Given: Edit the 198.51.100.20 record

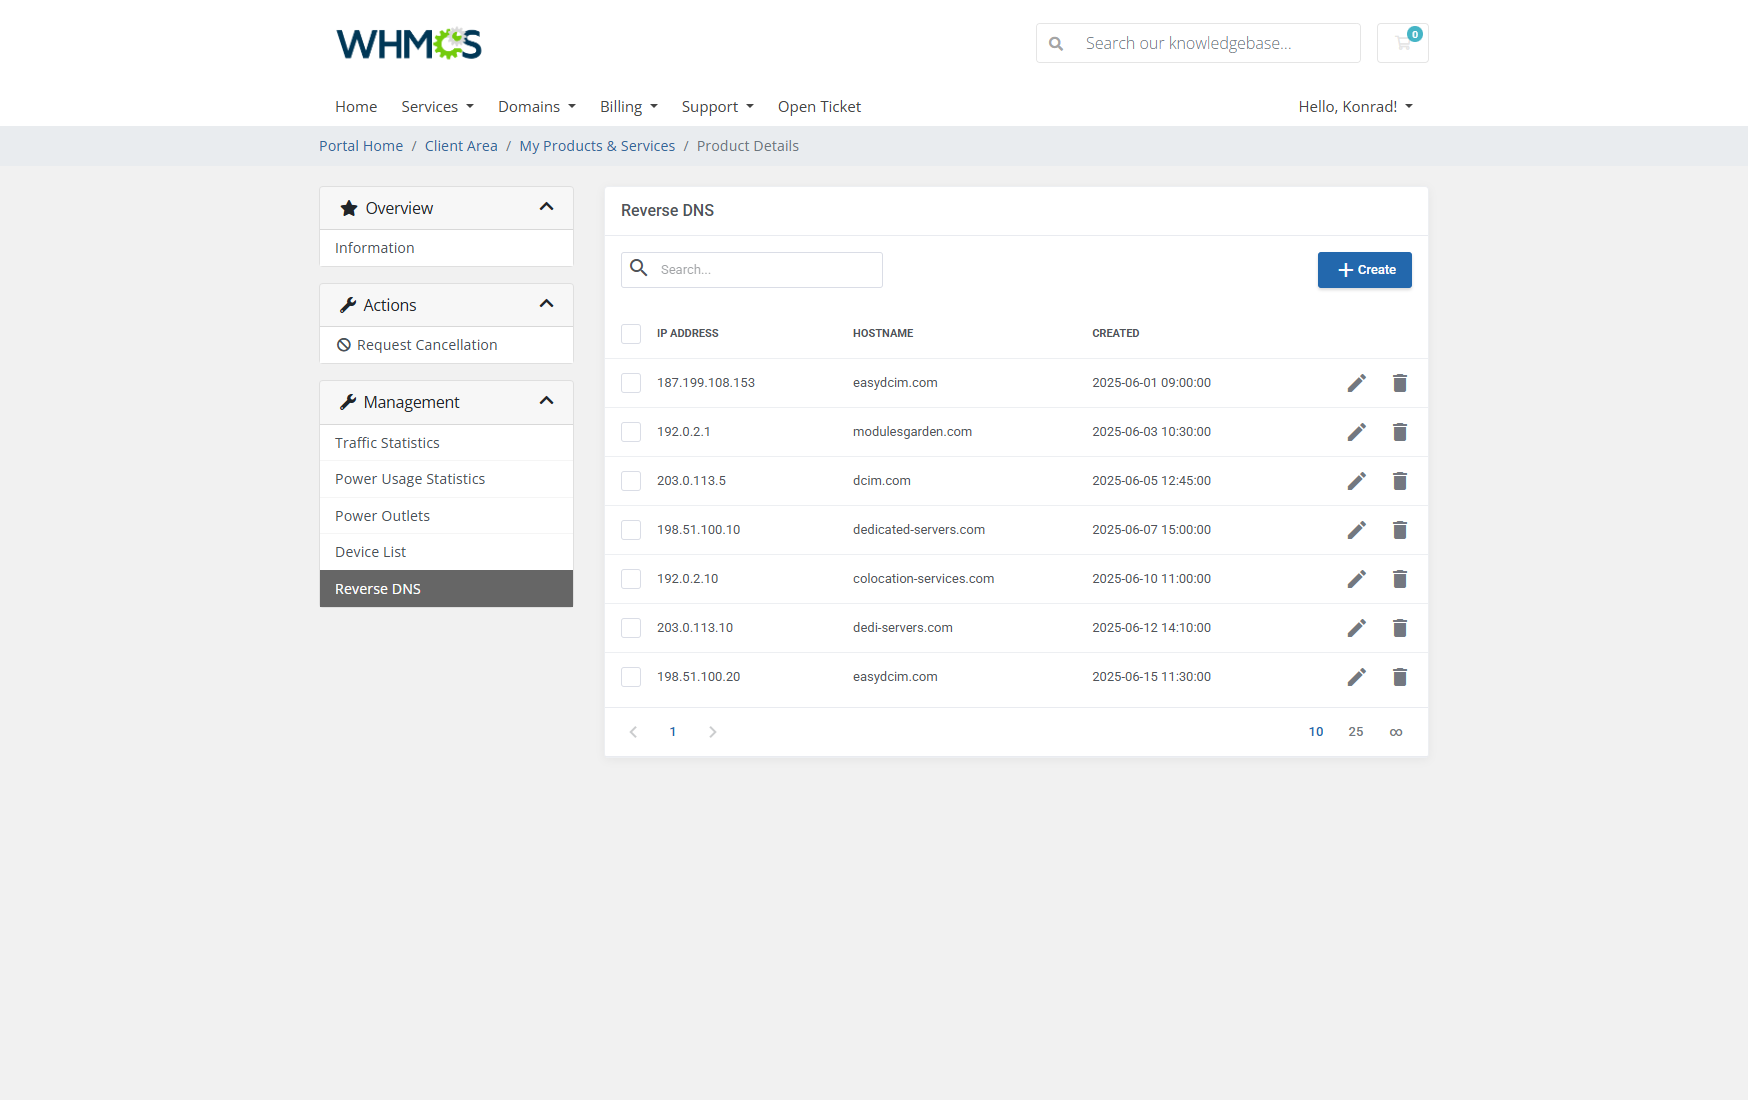Looking at the screenshot, I should (1356, 677).
